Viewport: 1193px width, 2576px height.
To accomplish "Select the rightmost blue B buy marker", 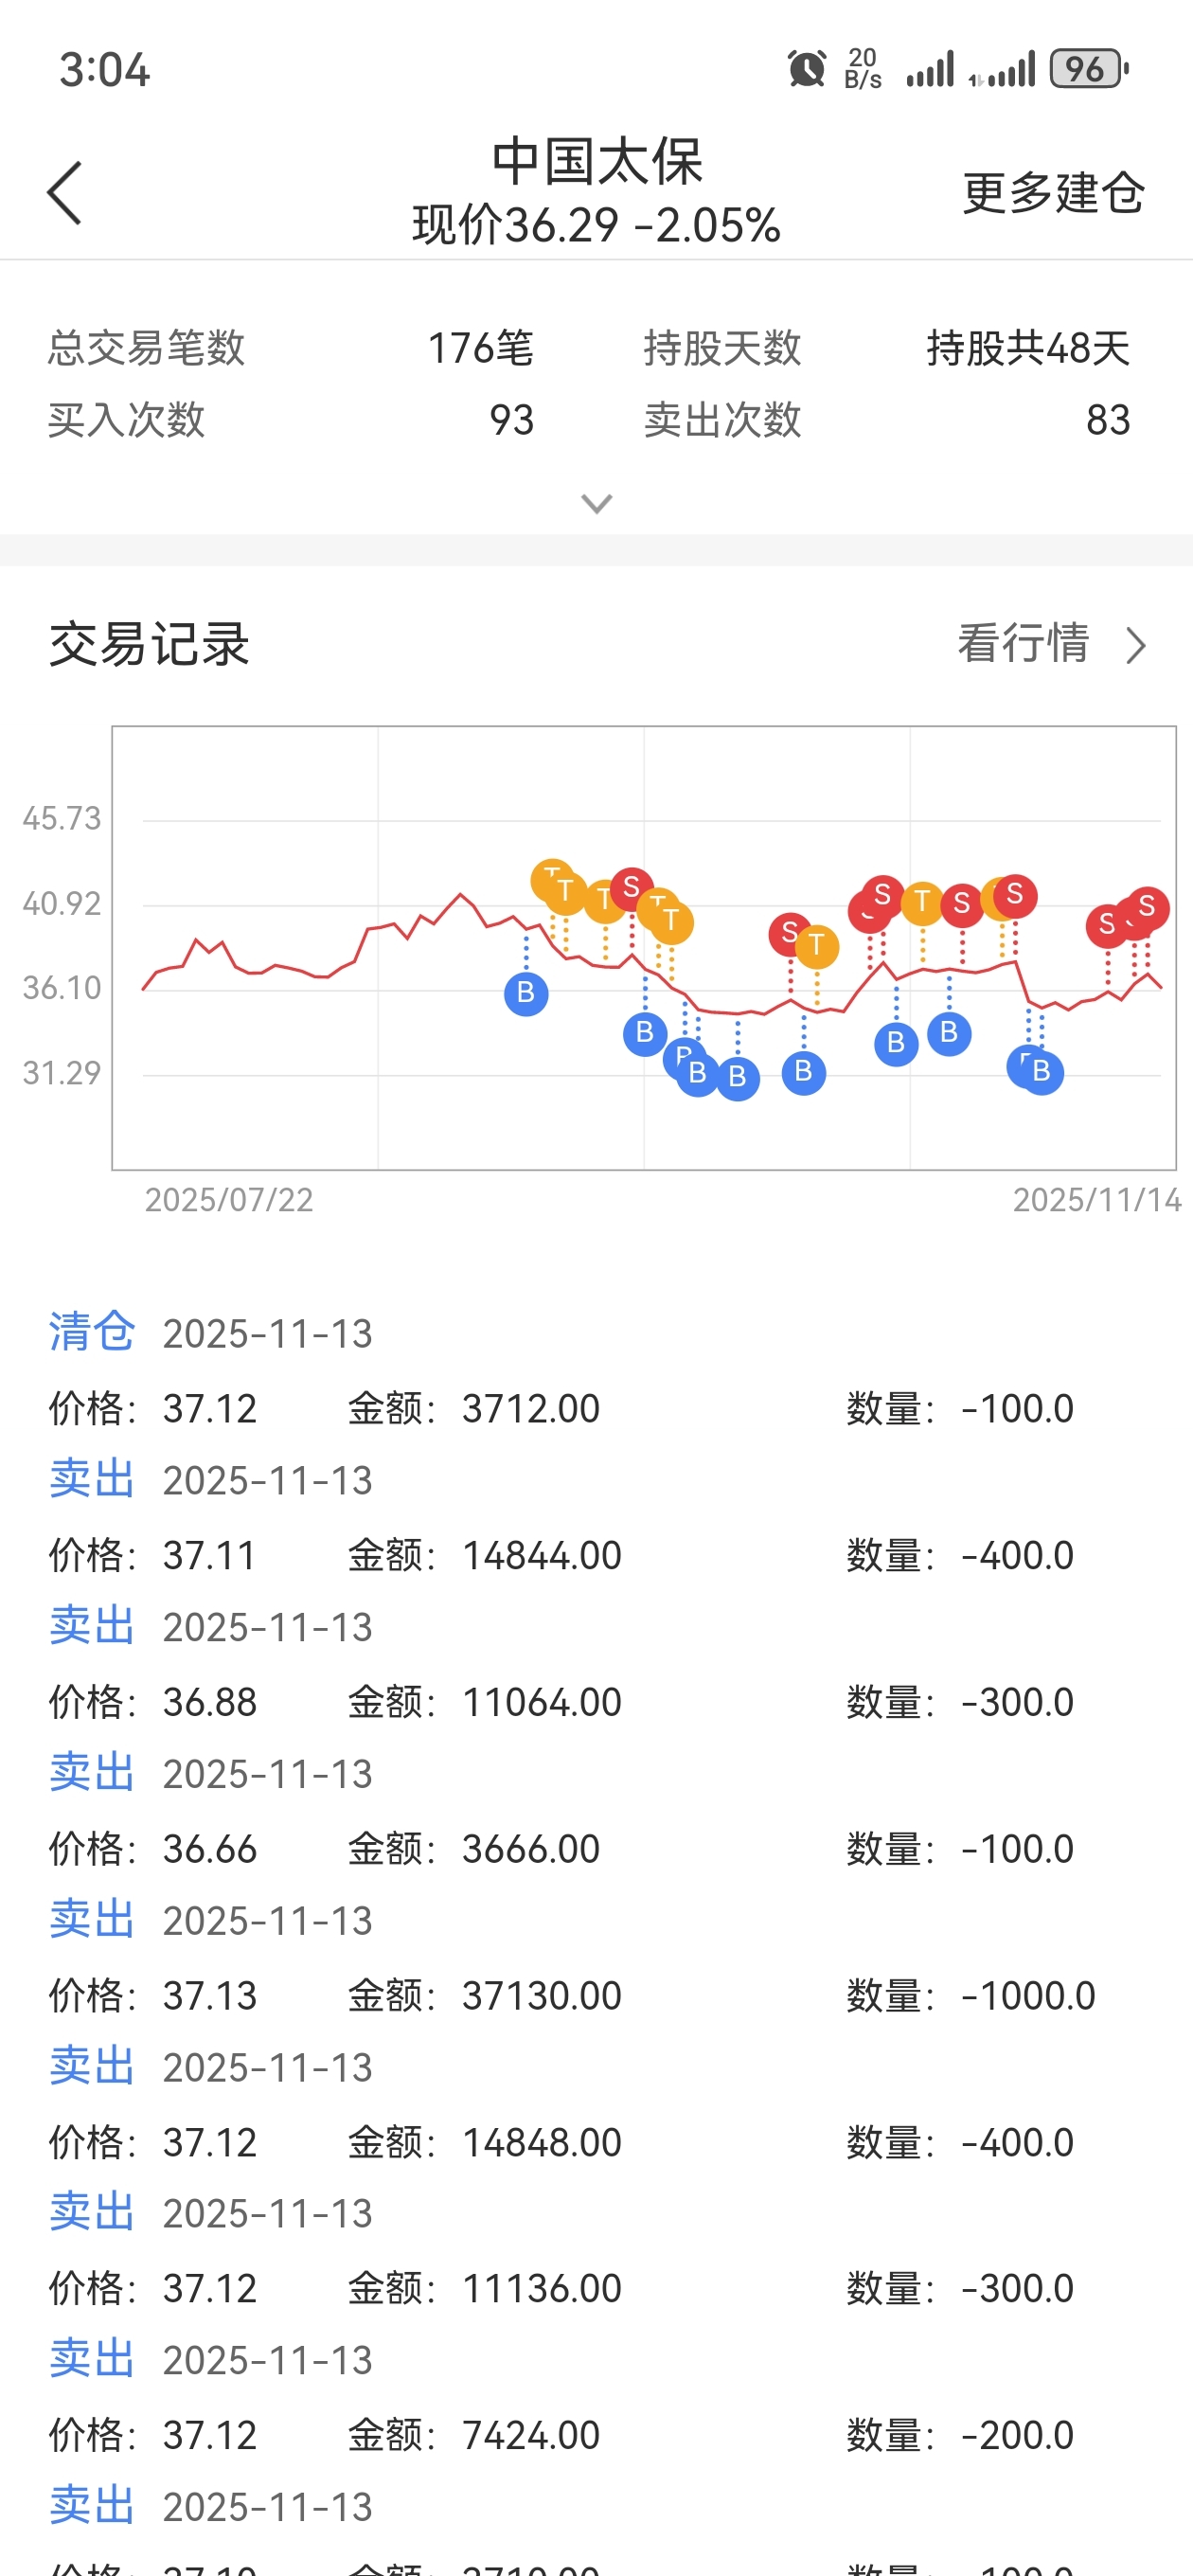I will [1042, 1072].
